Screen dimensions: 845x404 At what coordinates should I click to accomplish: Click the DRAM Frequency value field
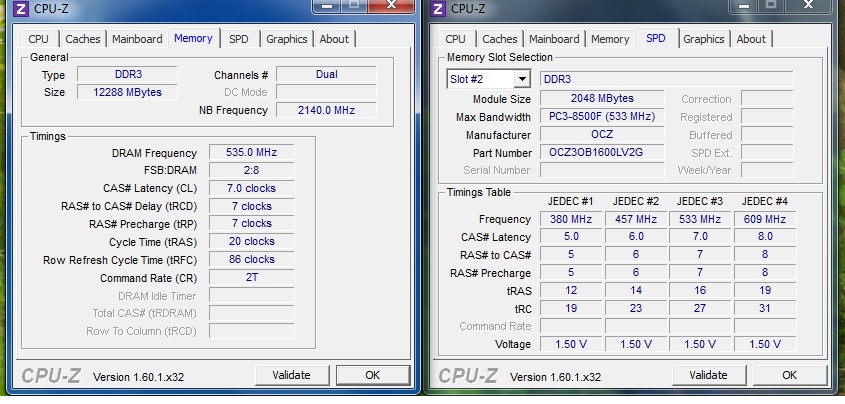(x=251, y=153)
